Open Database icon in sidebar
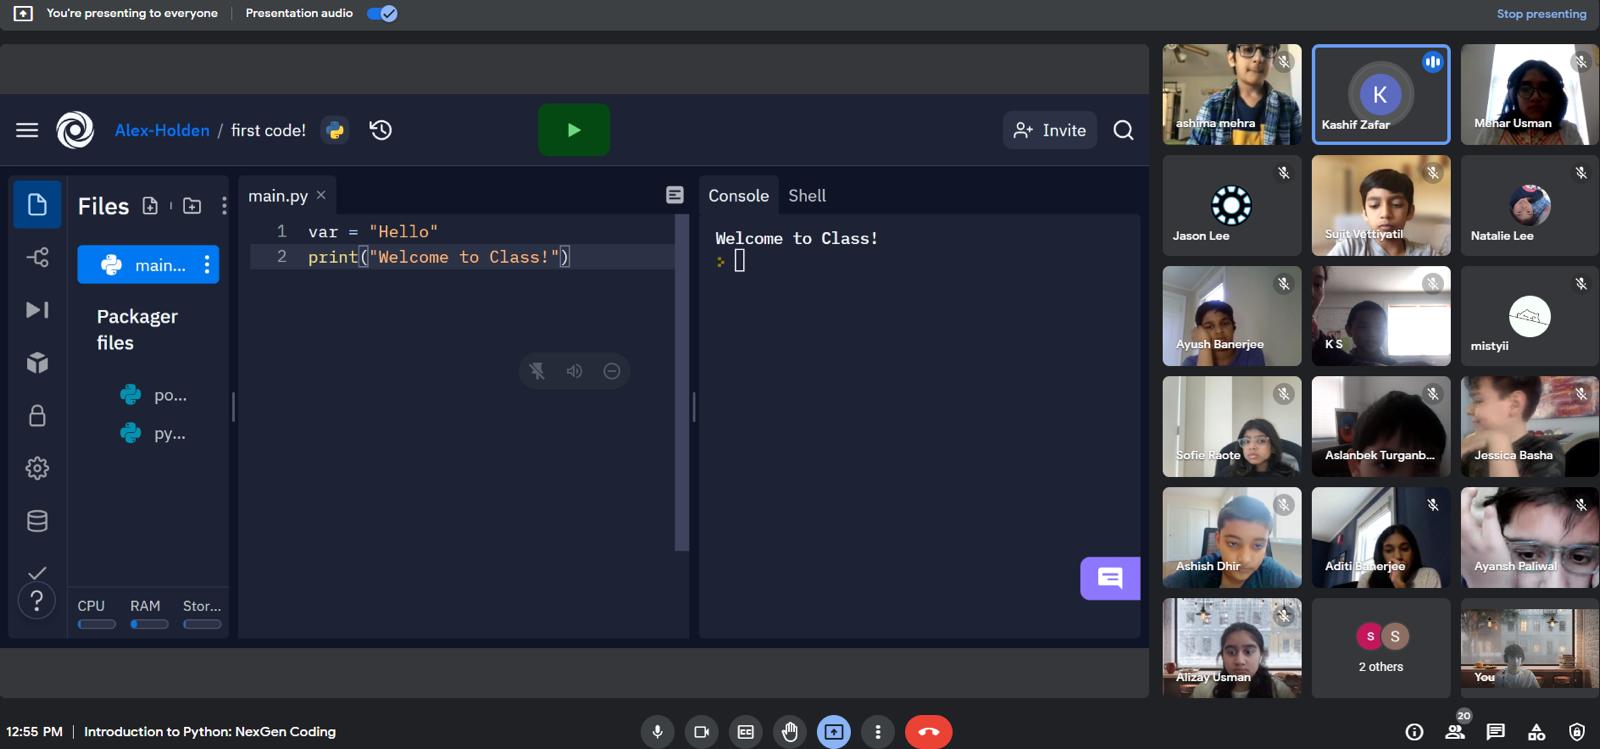Image resolution: width=1600 pixels, height=749 pixels. 37,521
